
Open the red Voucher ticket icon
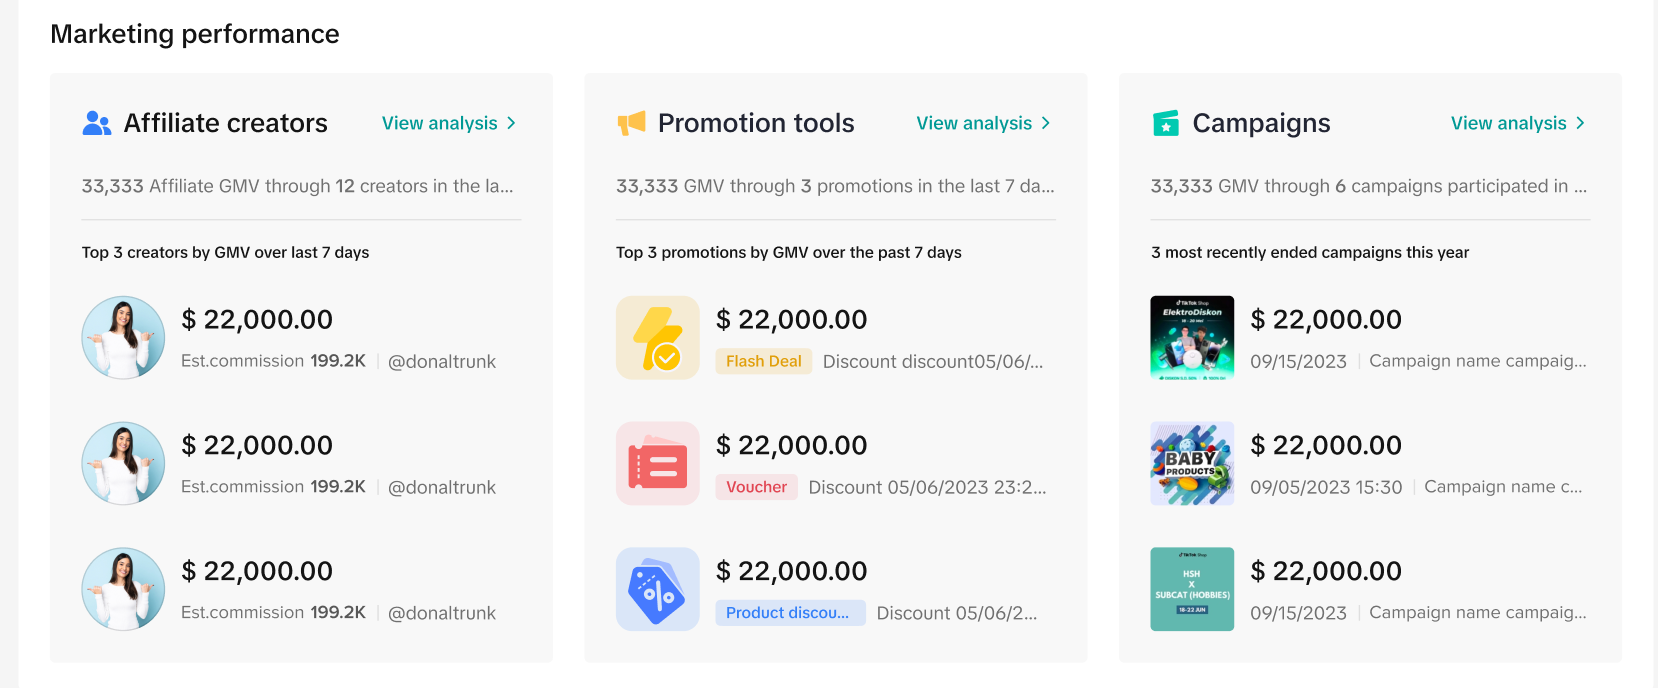coord(658,463)
